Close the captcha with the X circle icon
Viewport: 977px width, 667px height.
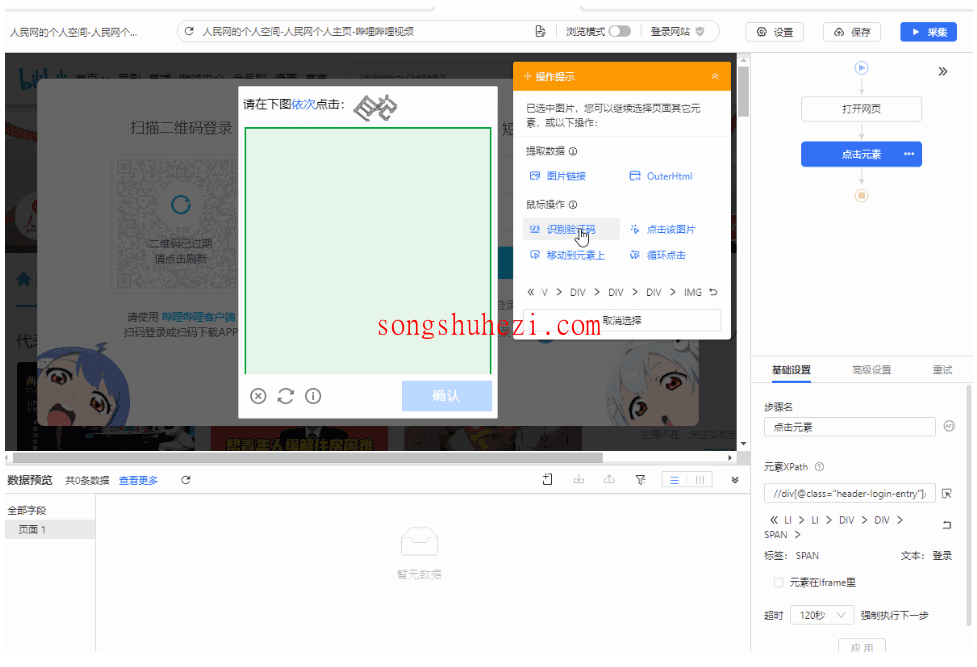[x=258, y=396]
